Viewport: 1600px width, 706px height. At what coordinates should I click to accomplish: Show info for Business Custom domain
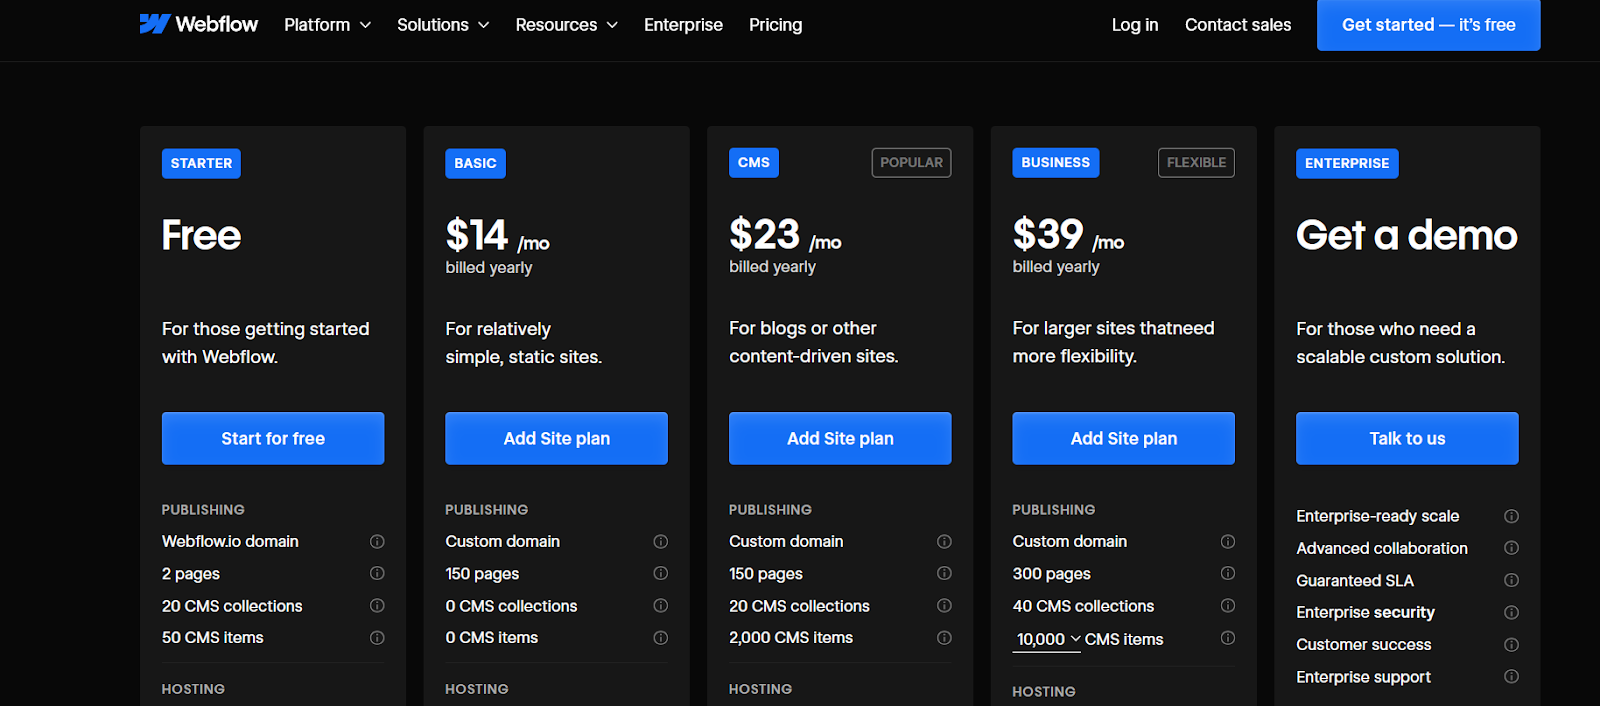[x=1228, y=541]
